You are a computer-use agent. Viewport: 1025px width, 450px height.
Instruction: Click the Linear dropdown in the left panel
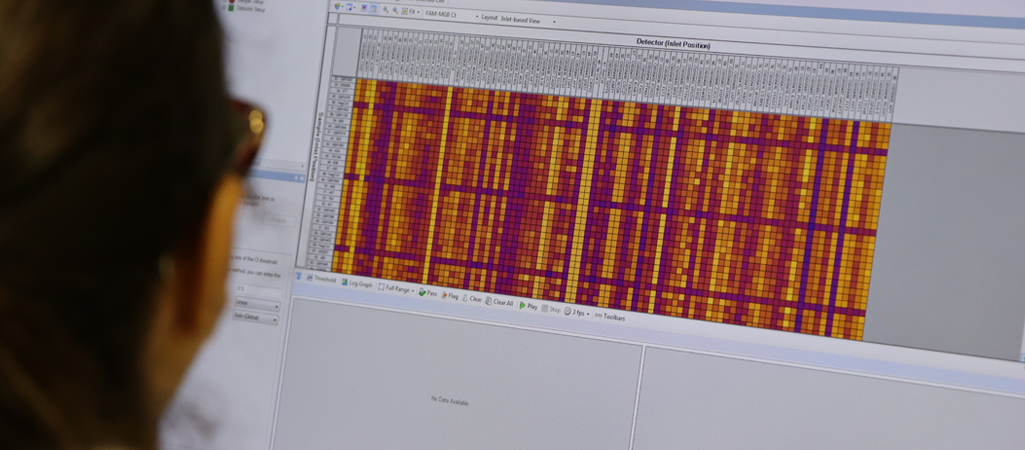pyautogui.click(x=256, y=304)
